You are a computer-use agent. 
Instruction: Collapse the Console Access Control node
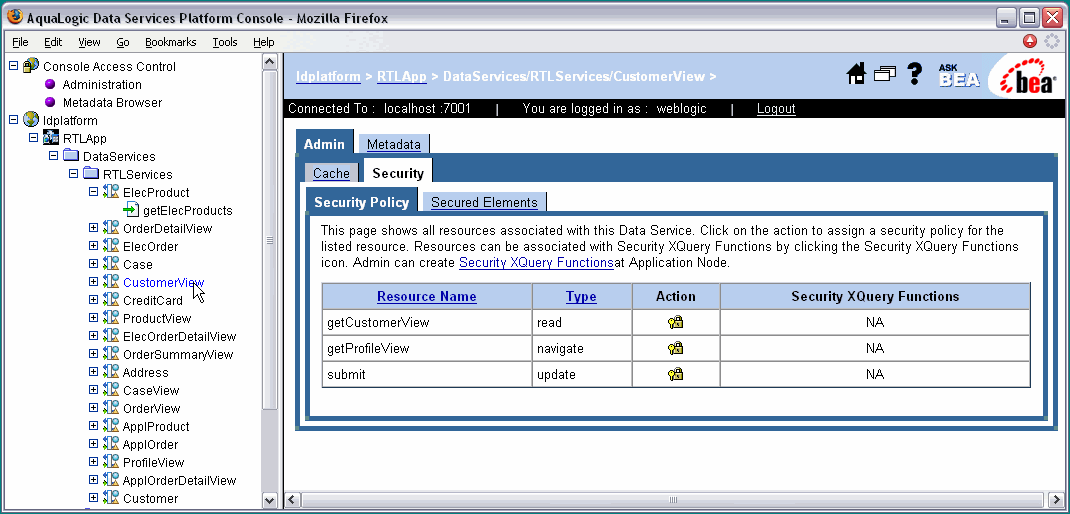coord(13,66)
